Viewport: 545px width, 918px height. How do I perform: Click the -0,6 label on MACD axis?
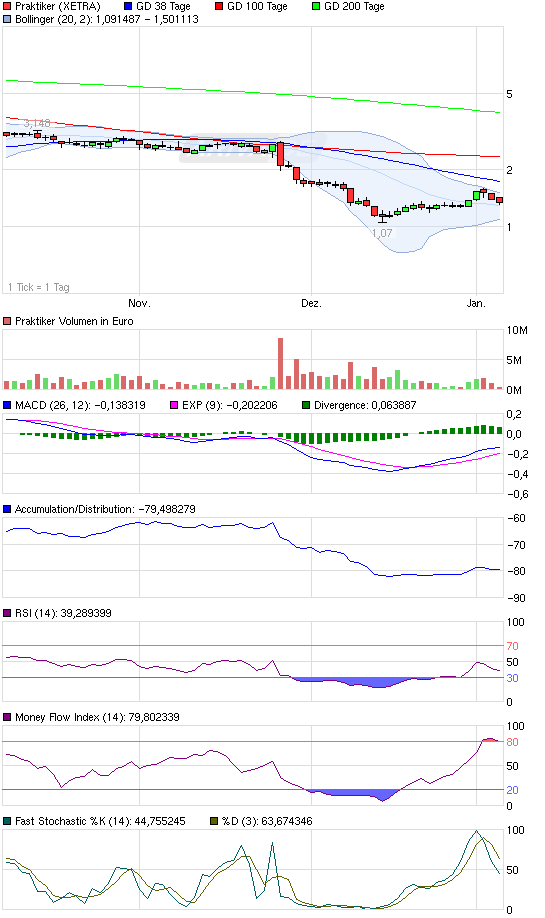pos(517,494)
